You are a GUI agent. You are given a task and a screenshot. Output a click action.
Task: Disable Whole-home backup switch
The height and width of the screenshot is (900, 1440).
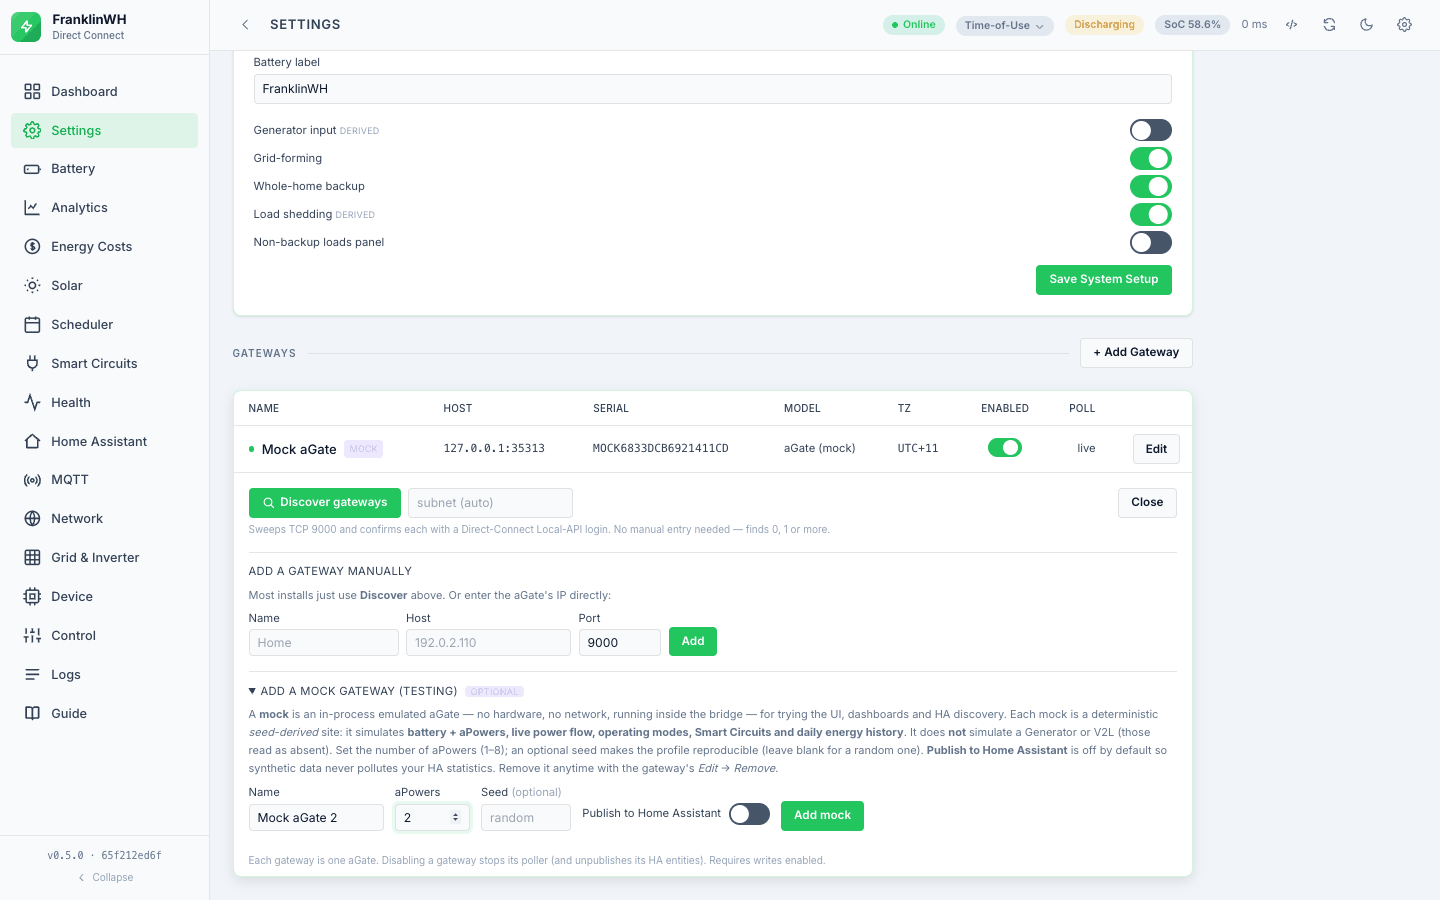(1151, 186)
